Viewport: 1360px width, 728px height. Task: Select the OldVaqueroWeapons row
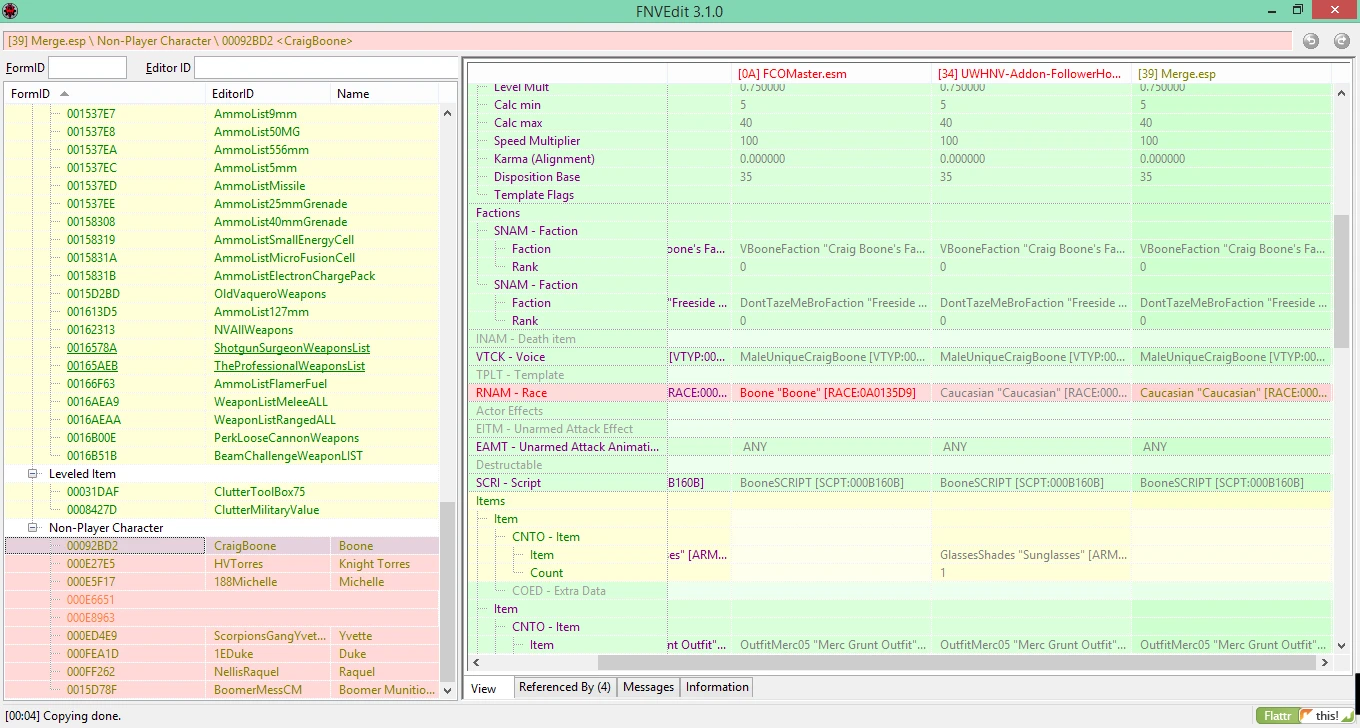point(221,294)
